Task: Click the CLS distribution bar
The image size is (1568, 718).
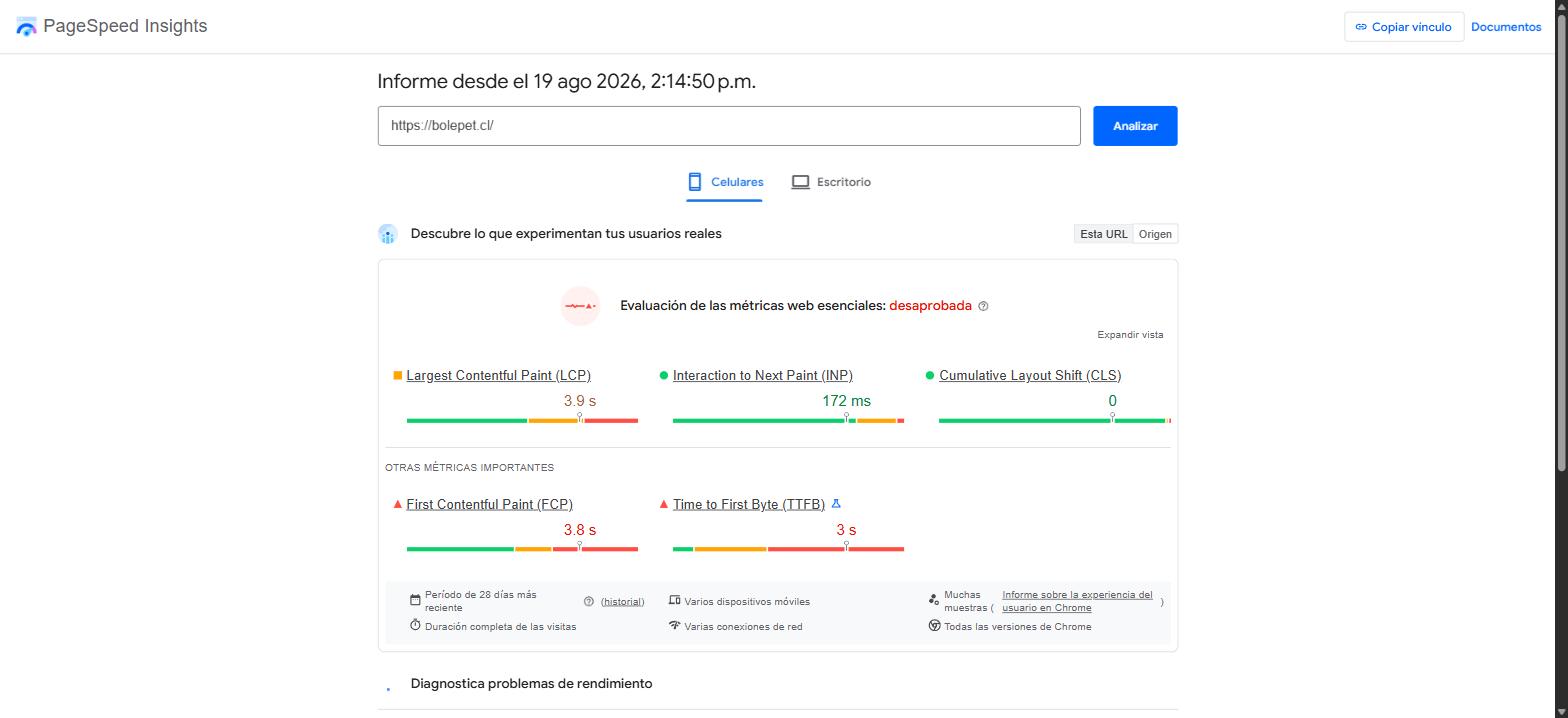Action: 1055,421
